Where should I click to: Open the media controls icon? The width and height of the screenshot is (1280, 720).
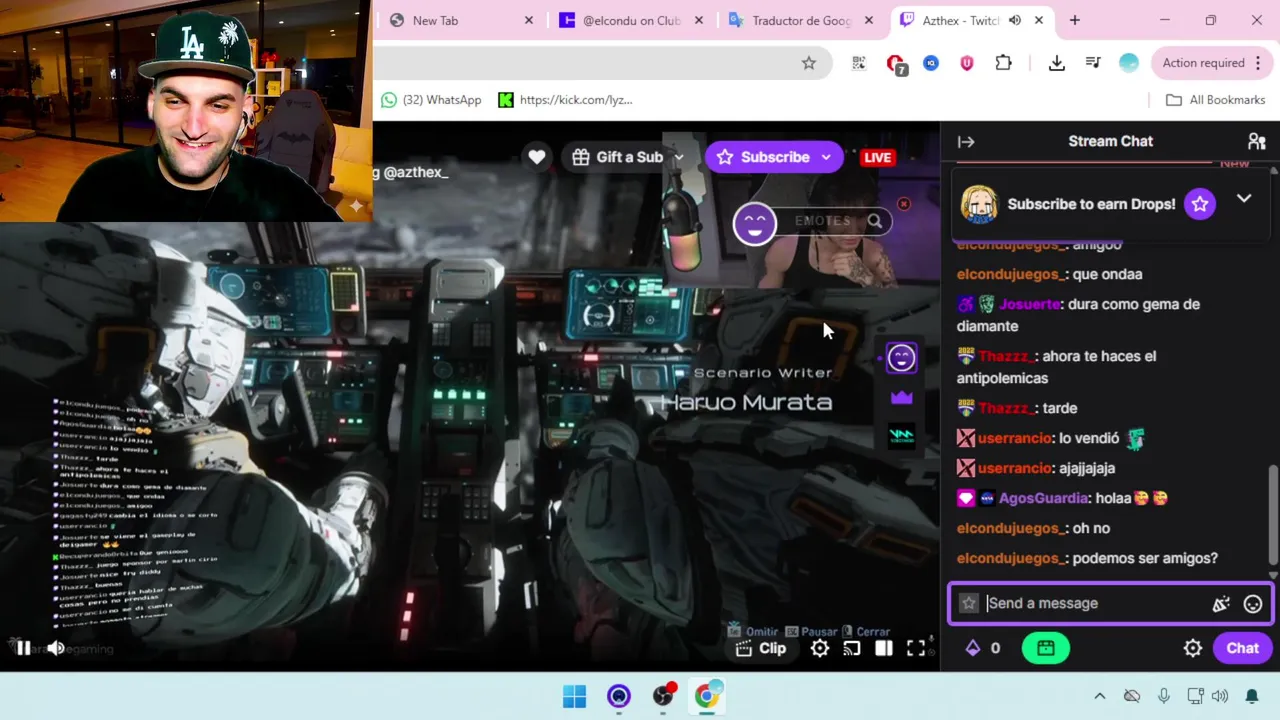pyautogui.click(x=1093, y=63)
